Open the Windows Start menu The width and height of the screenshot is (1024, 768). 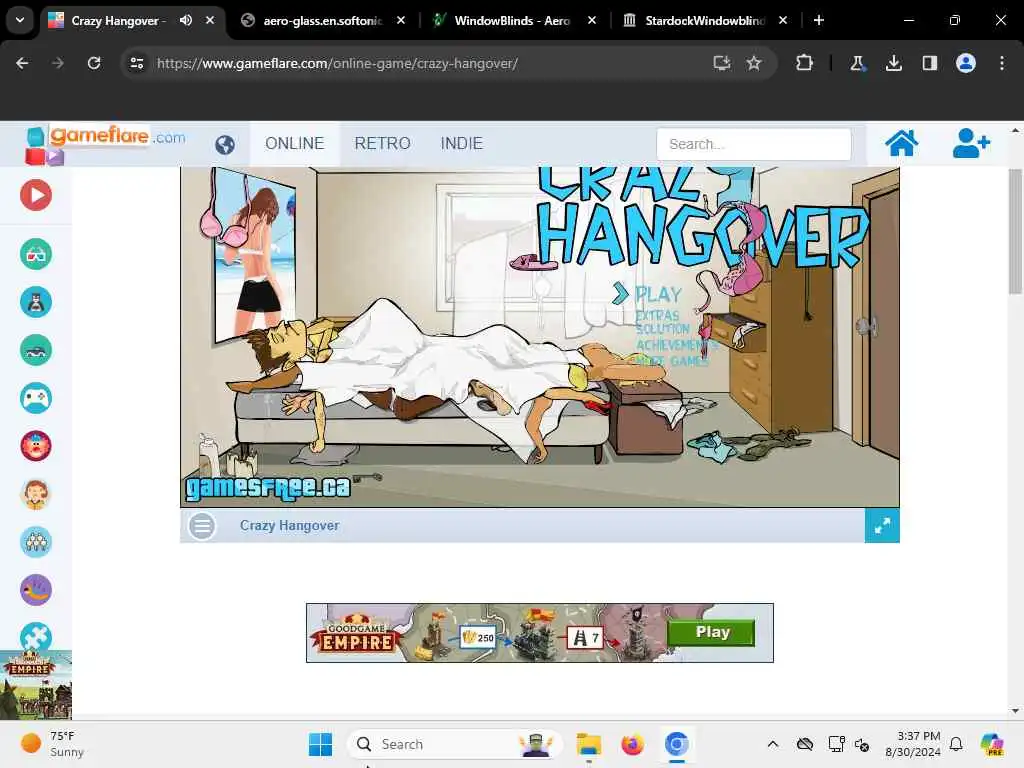point(320,744)
